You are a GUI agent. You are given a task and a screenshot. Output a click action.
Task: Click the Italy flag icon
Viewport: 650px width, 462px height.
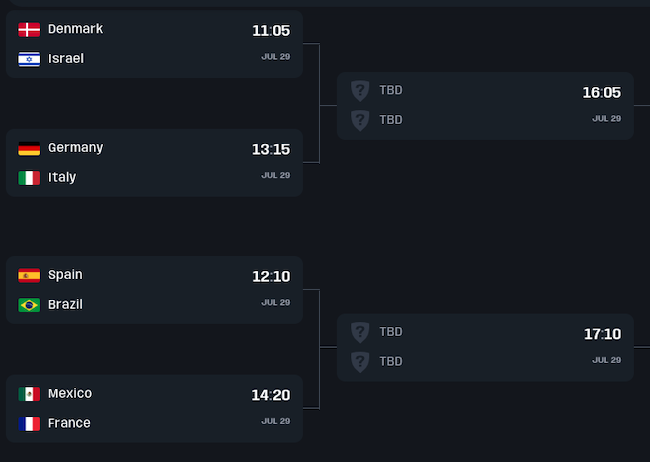coord(29,178)
